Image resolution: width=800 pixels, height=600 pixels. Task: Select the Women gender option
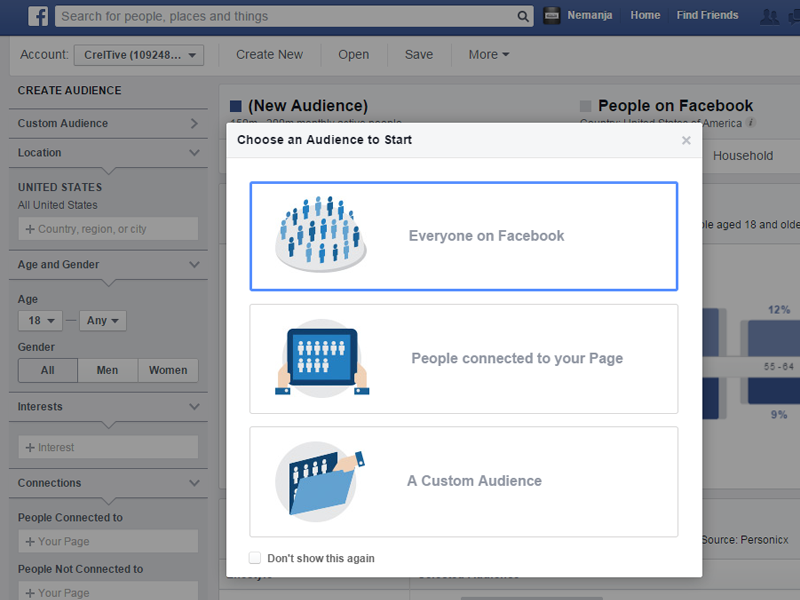coord(168,370)
